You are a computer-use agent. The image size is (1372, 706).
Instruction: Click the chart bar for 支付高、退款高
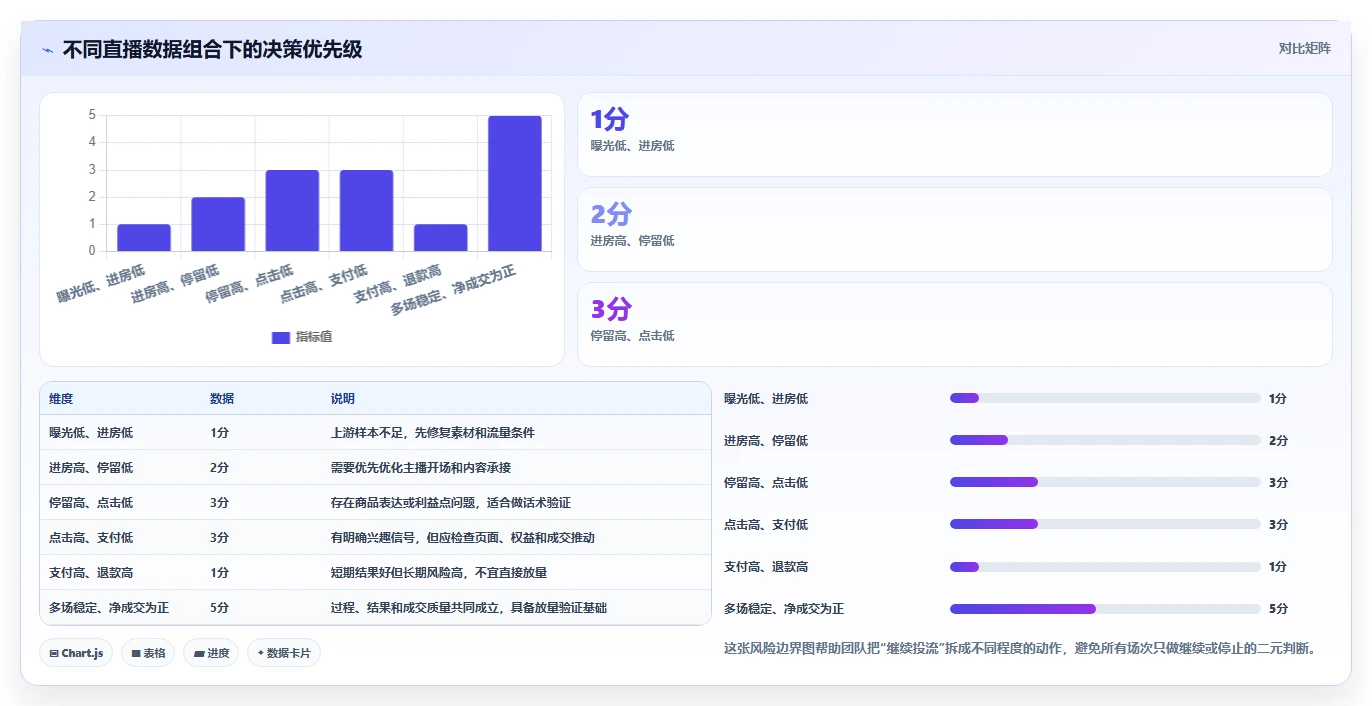(x=440, y=238)
